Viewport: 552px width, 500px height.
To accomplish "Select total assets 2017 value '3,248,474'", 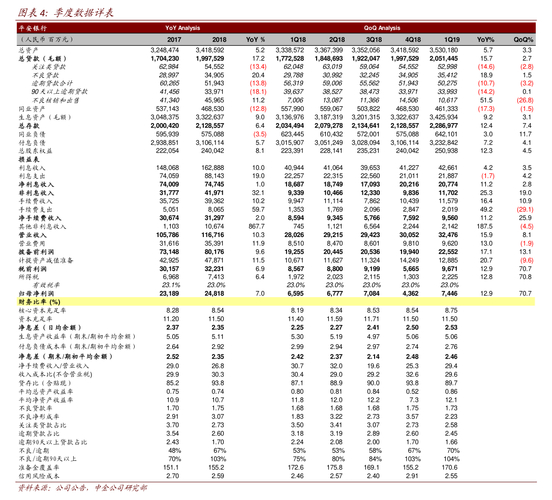I will 165,50.
